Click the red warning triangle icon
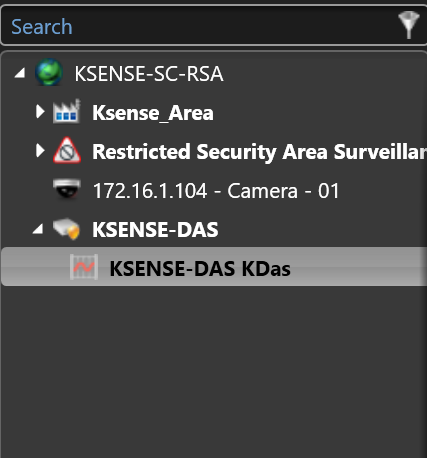This screenshot has width=427, height=458. point(67,150)
